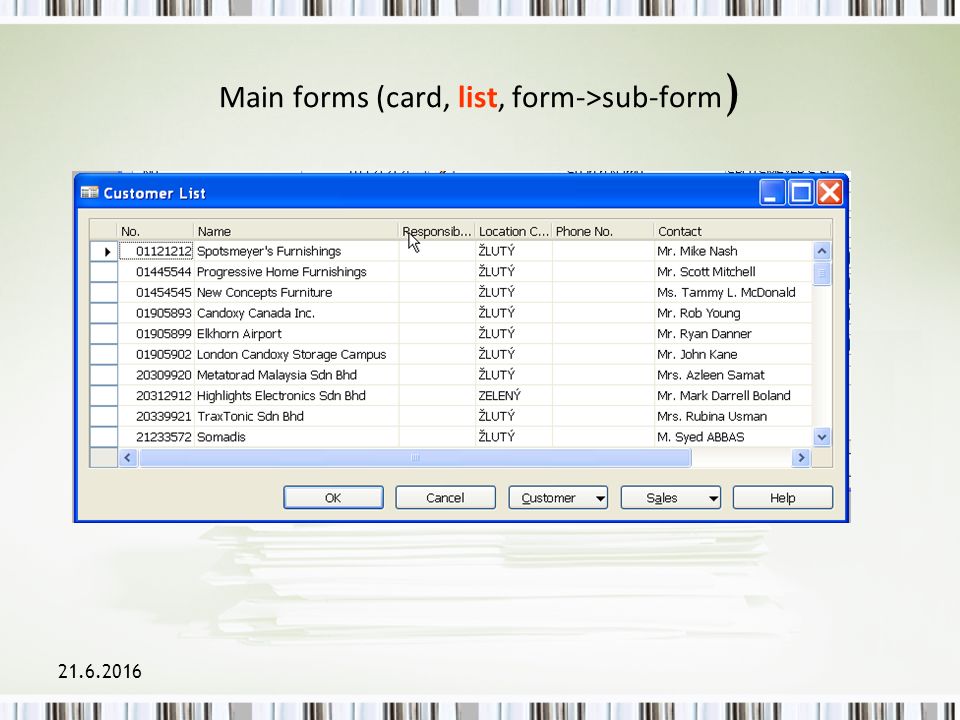Click the Name column header

(296, 231)
